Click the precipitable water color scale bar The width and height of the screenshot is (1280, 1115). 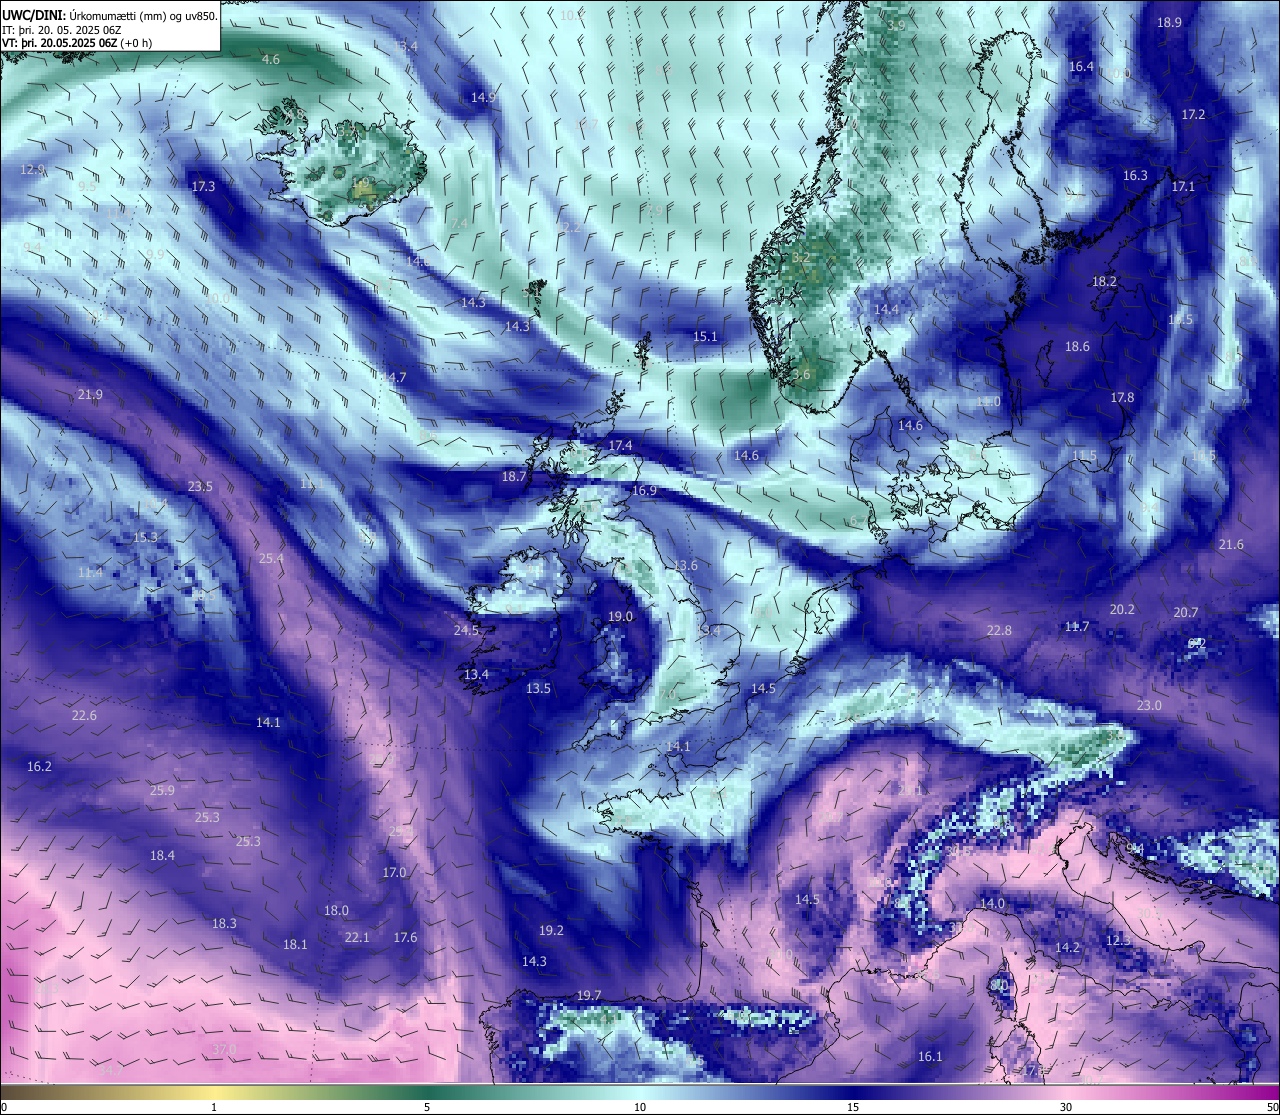(640, 1092)
